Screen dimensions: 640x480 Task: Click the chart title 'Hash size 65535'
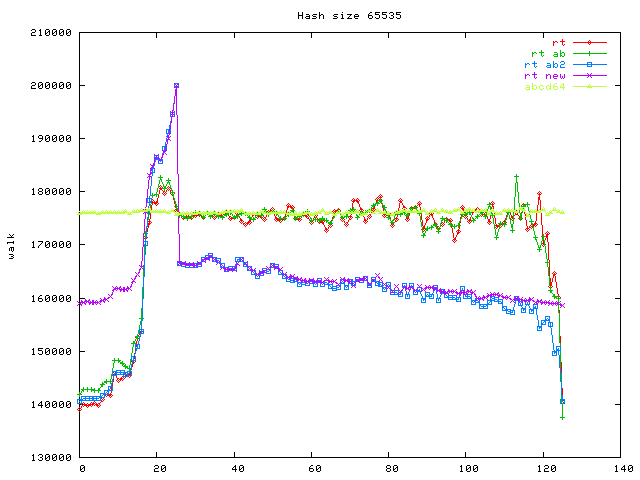pyautogui.click(x=349, y=16)
